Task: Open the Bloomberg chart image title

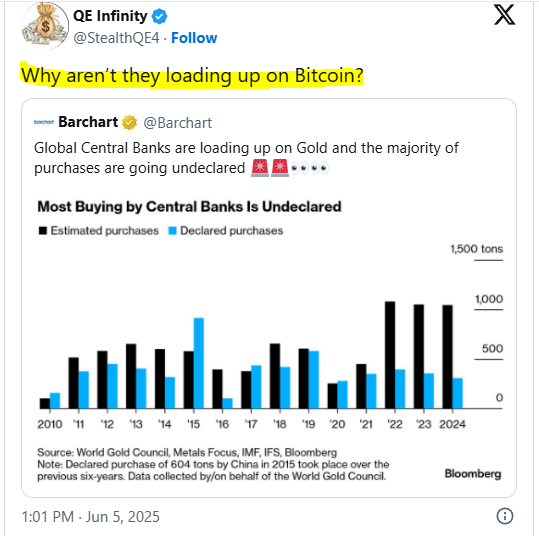Action: [x=189, y=207]
